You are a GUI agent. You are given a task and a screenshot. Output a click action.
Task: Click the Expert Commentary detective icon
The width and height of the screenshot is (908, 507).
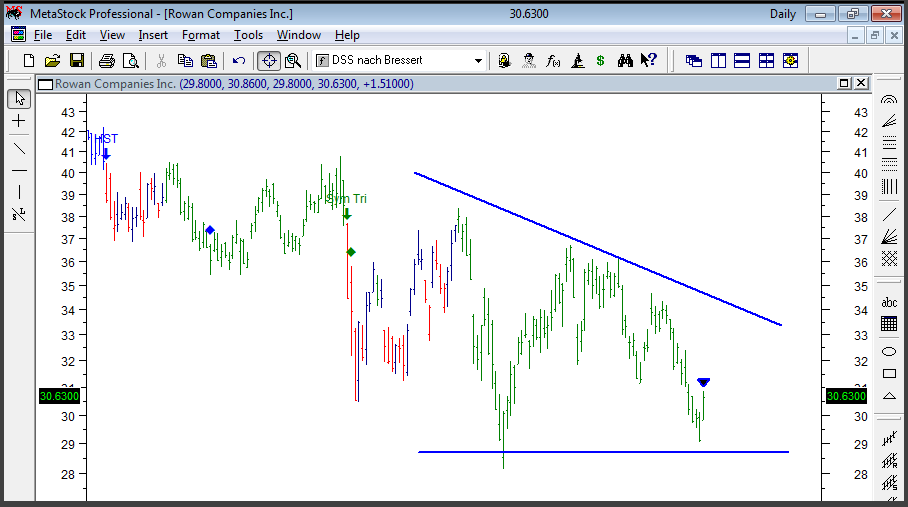pyautogui.click(x=528, y=60)
